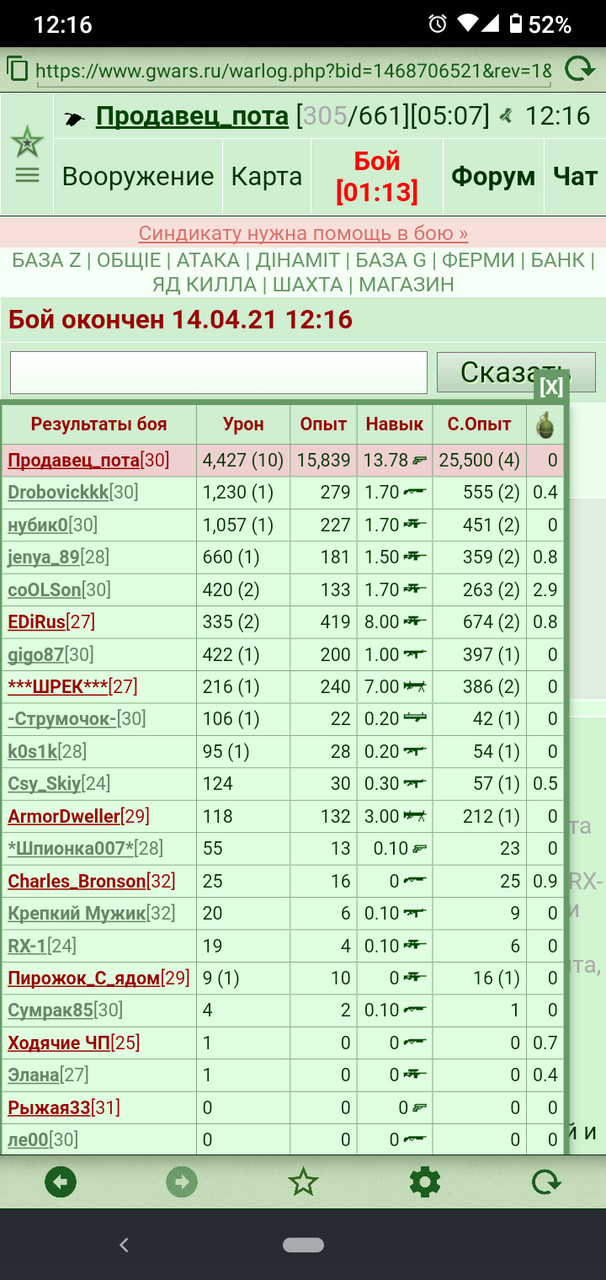The image size is (606, 1280).
Task: Tap weapon icon in Drobovickkk row
Action: 415,492
